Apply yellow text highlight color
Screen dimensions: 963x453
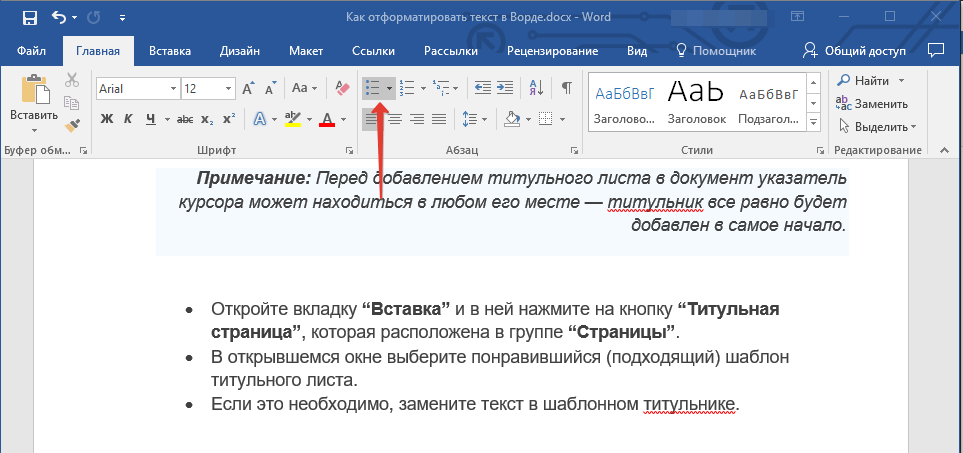point(294,119)
